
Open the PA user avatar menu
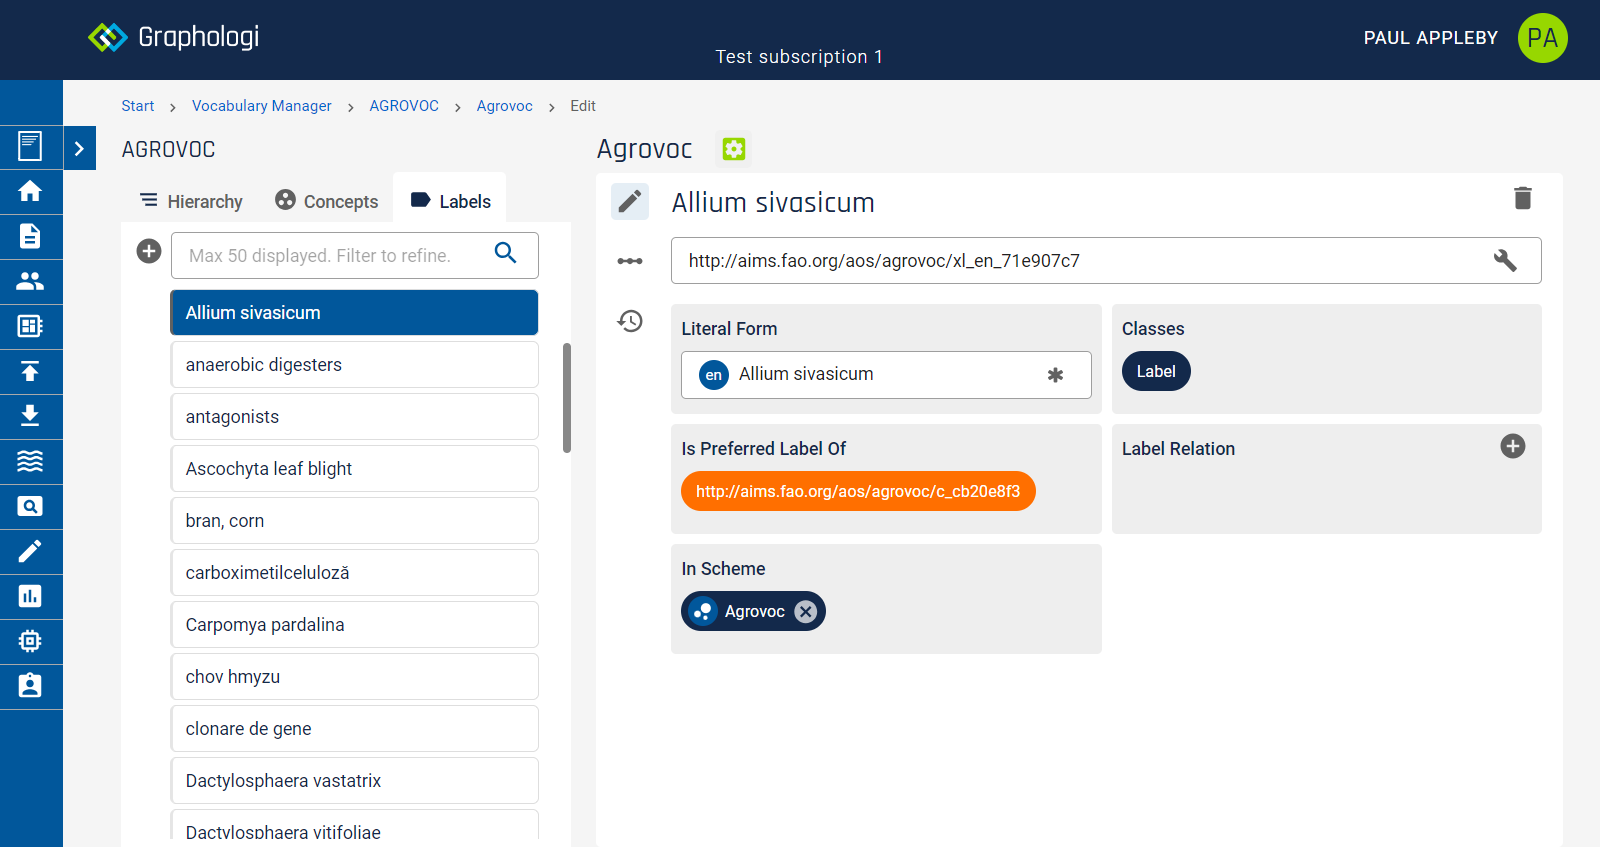click(1542, 38)
